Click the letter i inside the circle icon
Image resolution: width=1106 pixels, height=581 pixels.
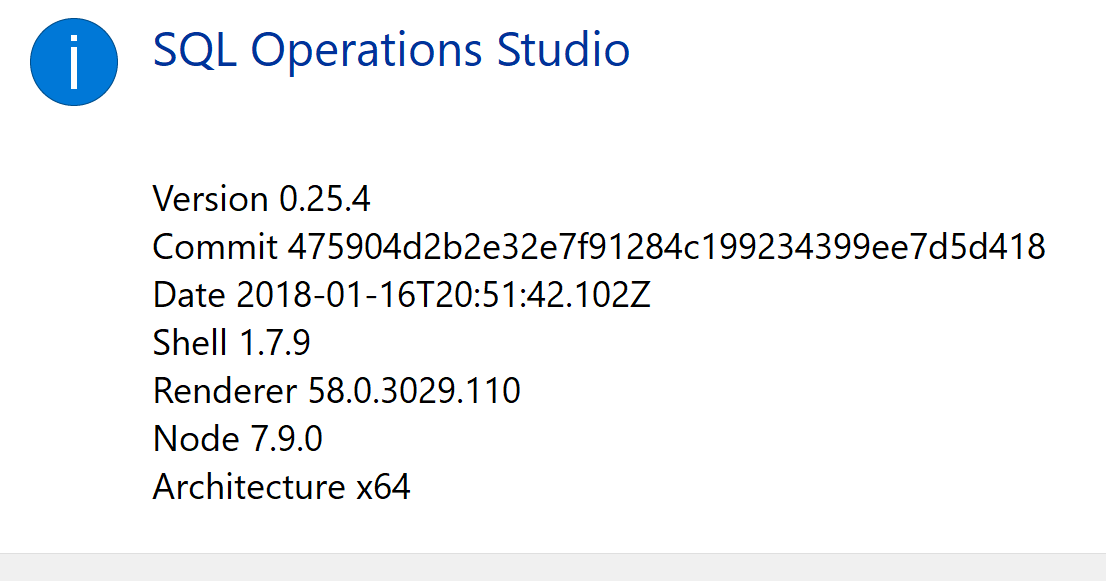point(74,61)
